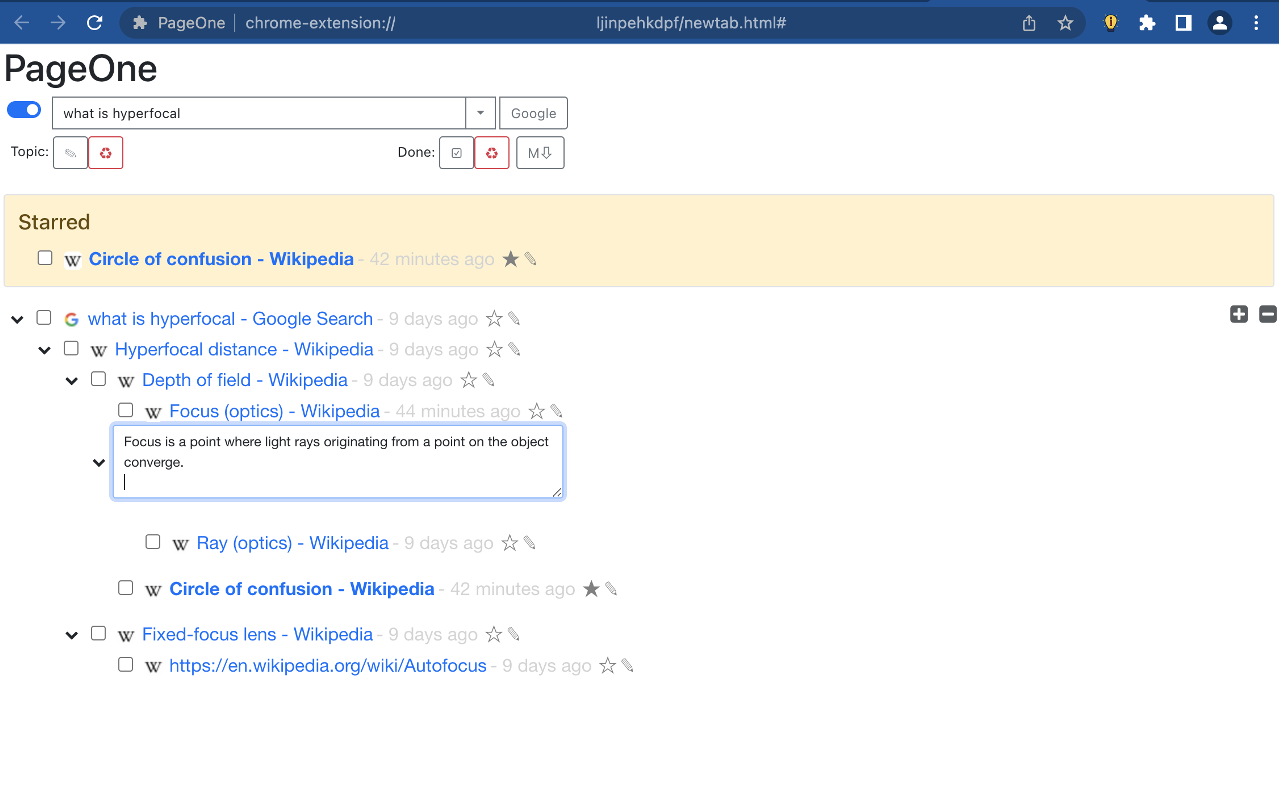This screenshot has width=1280, height=800.
Task: Click the collapse-all minus icon on the right
Action: (x=1267, y=314)
